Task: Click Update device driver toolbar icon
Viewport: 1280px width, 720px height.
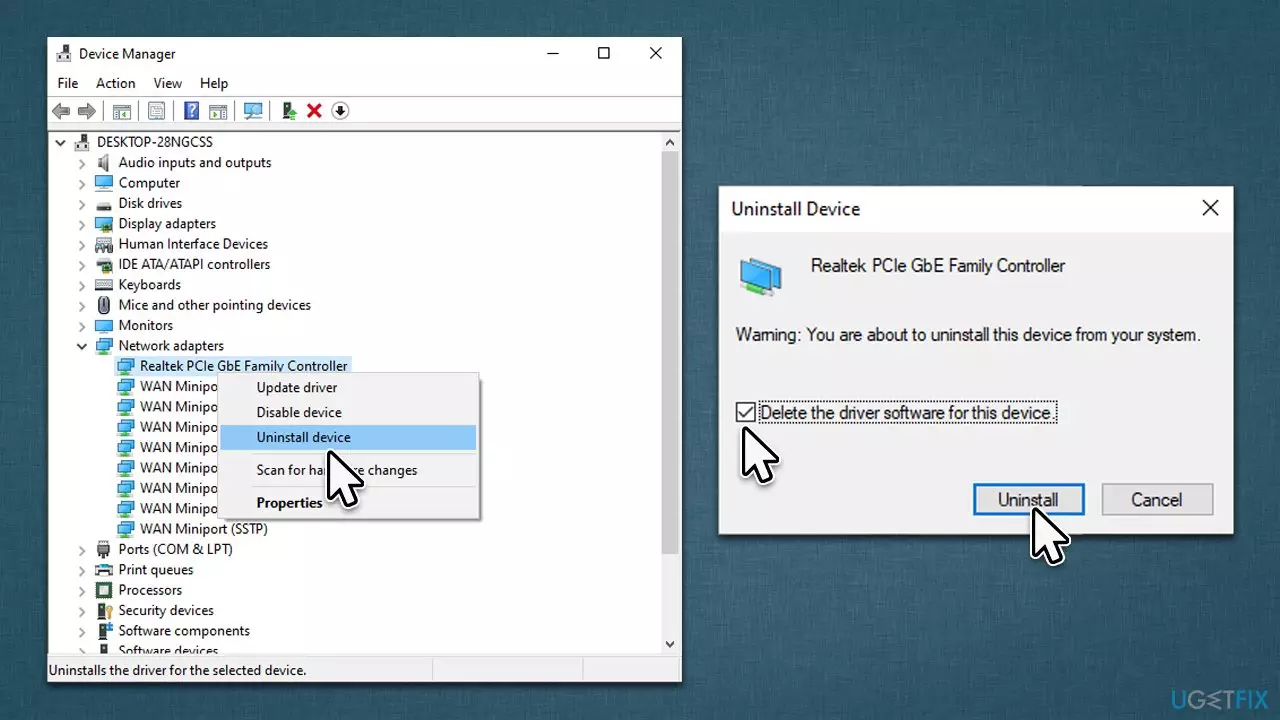Action: click(289, 111)
